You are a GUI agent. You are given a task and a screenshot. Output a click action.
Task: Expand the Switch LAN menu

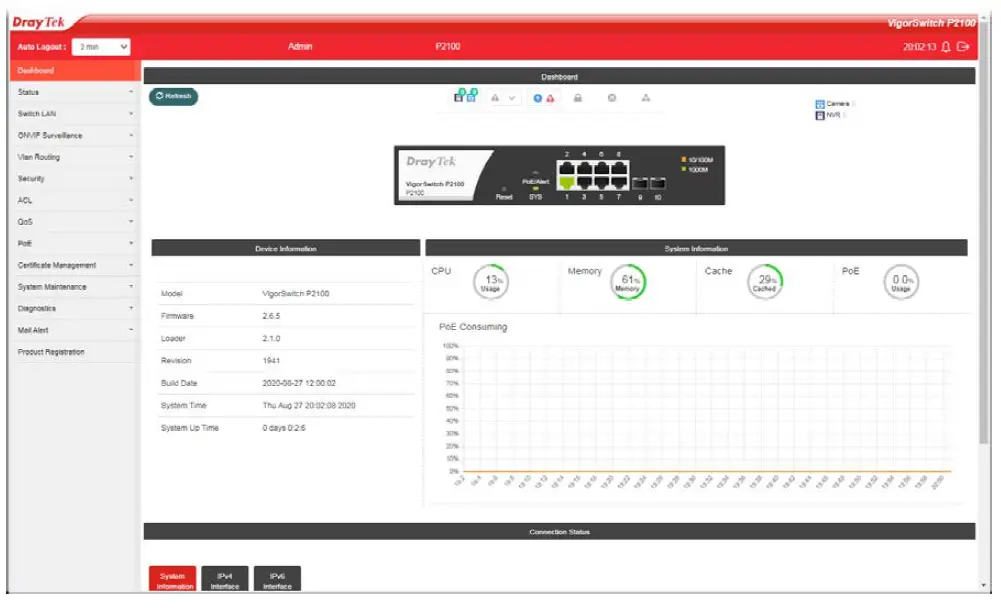click(75, 114)
